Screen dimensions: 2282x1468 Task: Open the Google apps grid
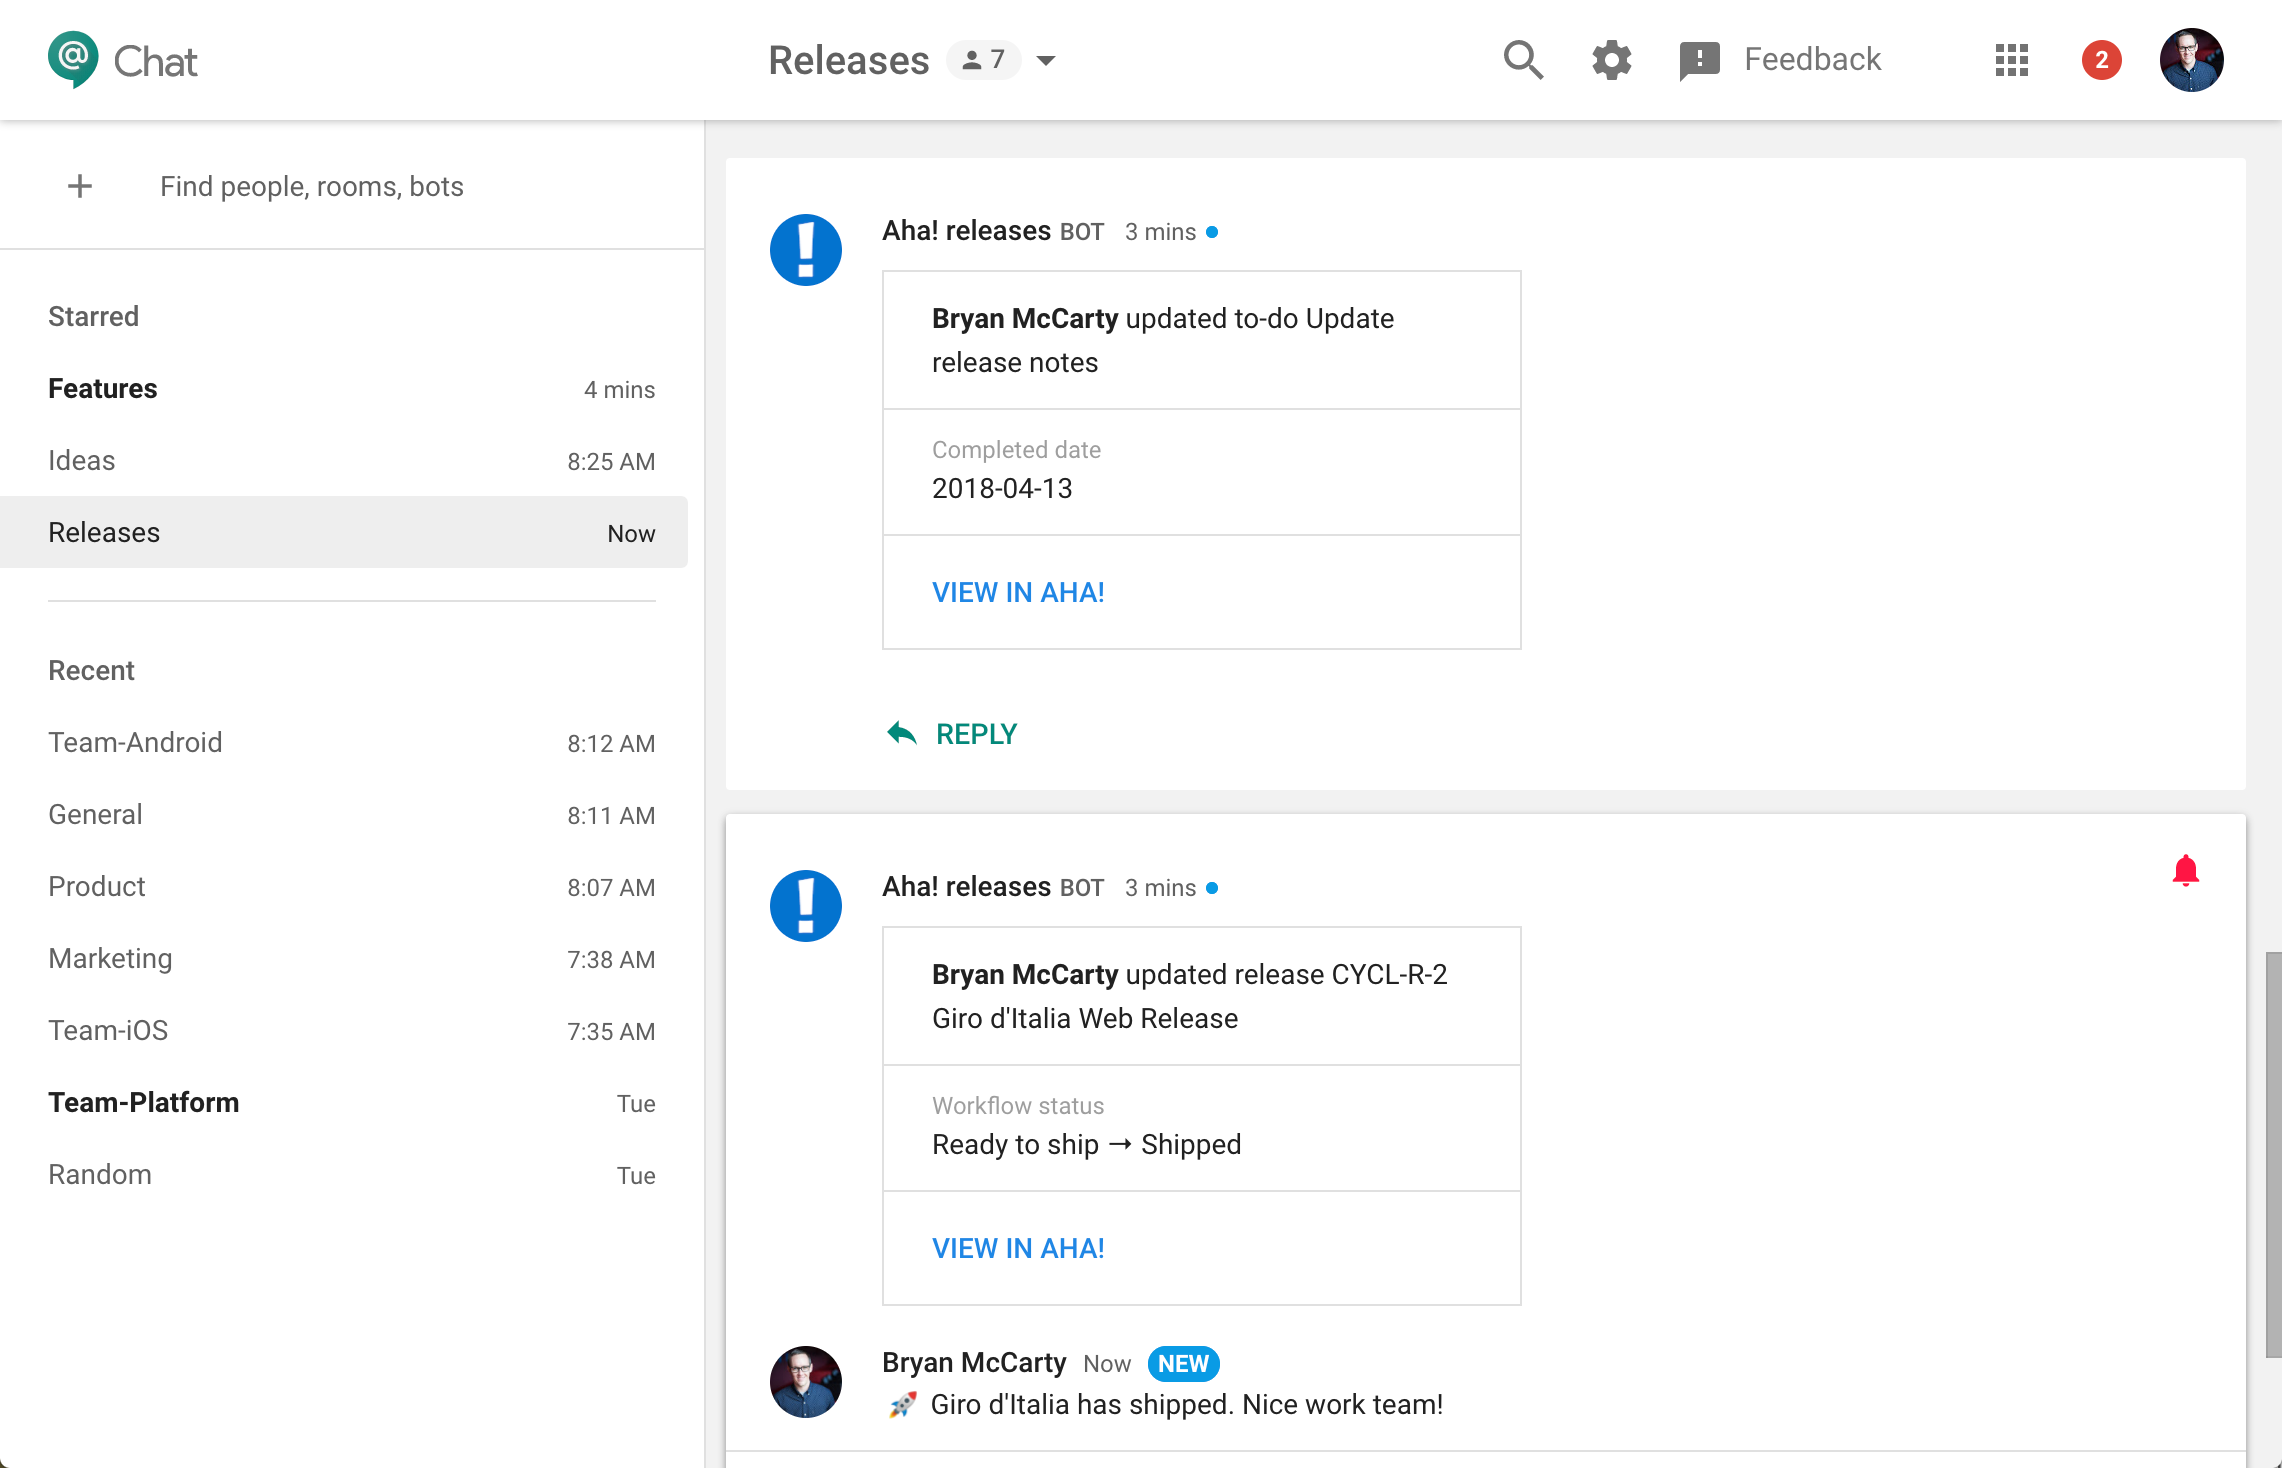click(2010, 60)
